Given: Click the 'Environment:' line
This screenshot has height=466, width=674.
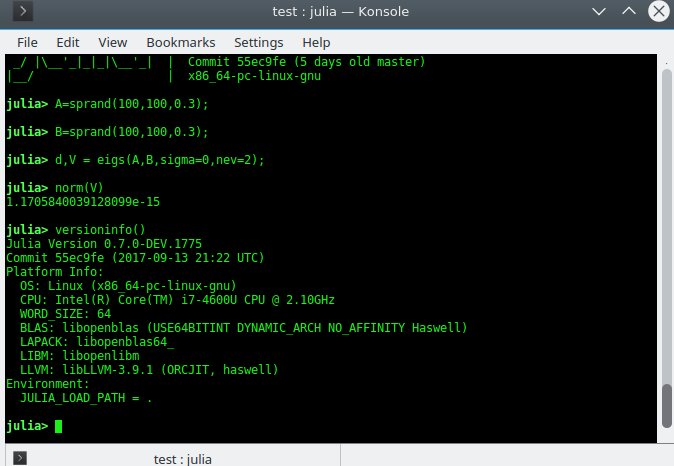Looking at the screenshot, I should click(48, 383).
